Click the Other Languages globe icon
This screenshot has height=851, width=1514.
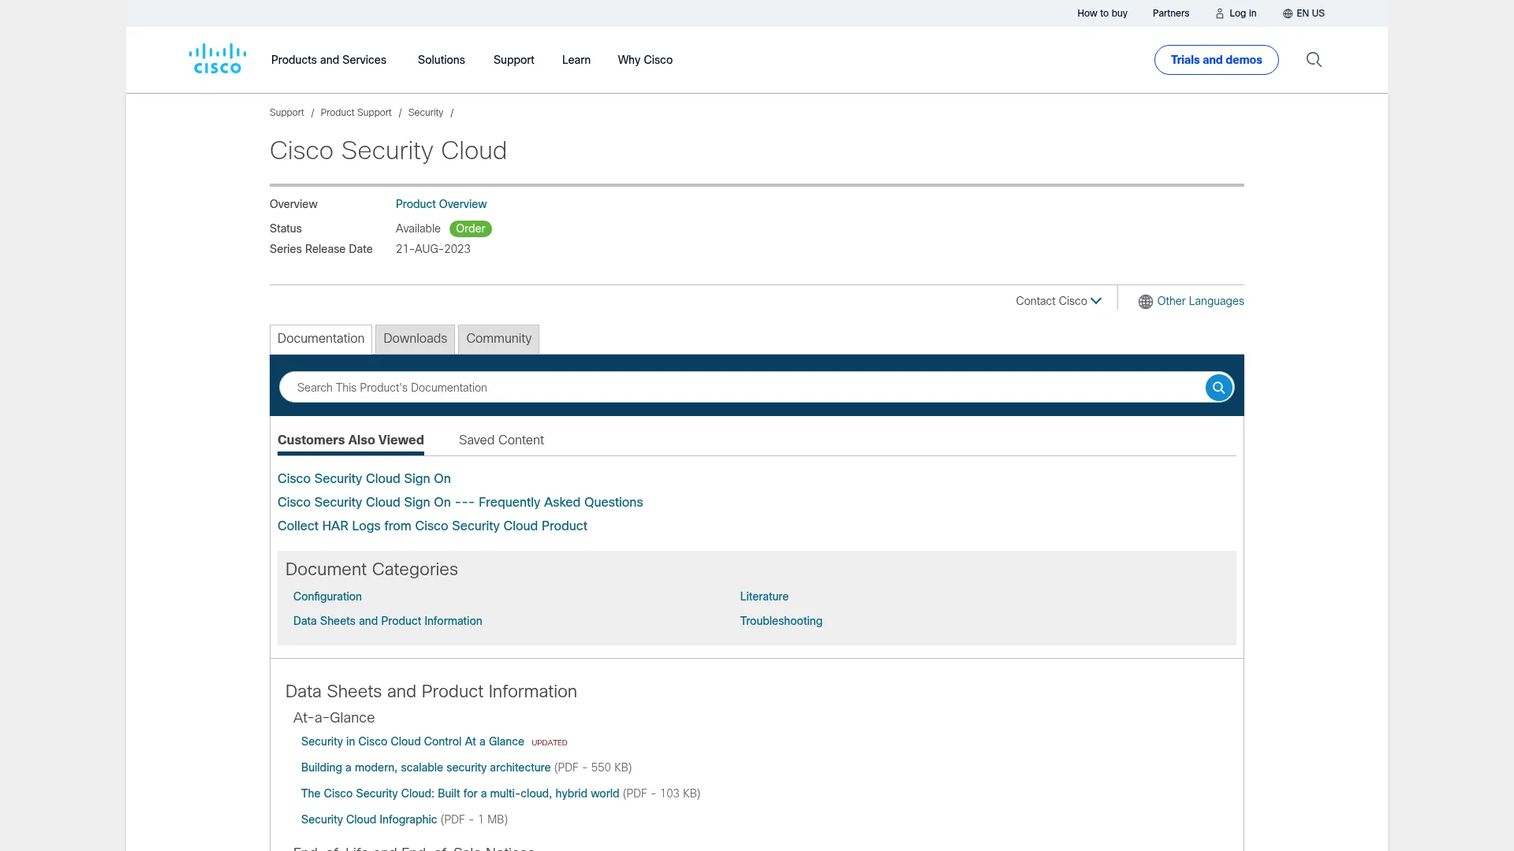pos(1146,302)
